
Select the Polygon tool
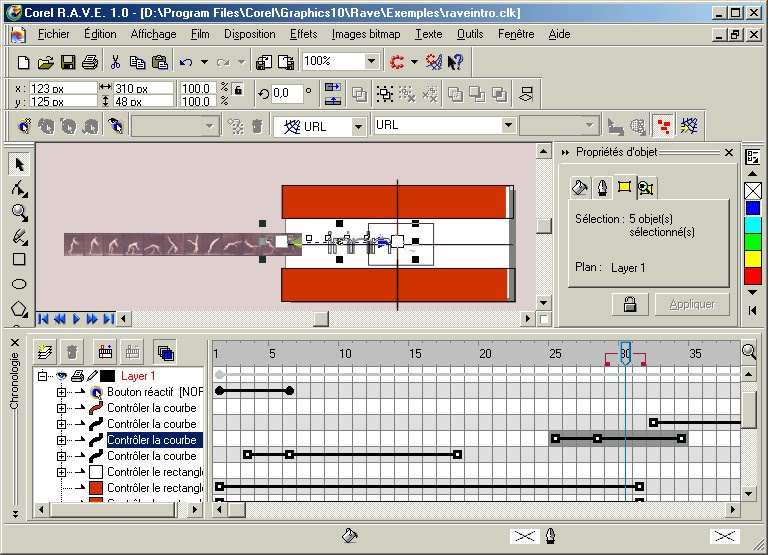[19, 309]
